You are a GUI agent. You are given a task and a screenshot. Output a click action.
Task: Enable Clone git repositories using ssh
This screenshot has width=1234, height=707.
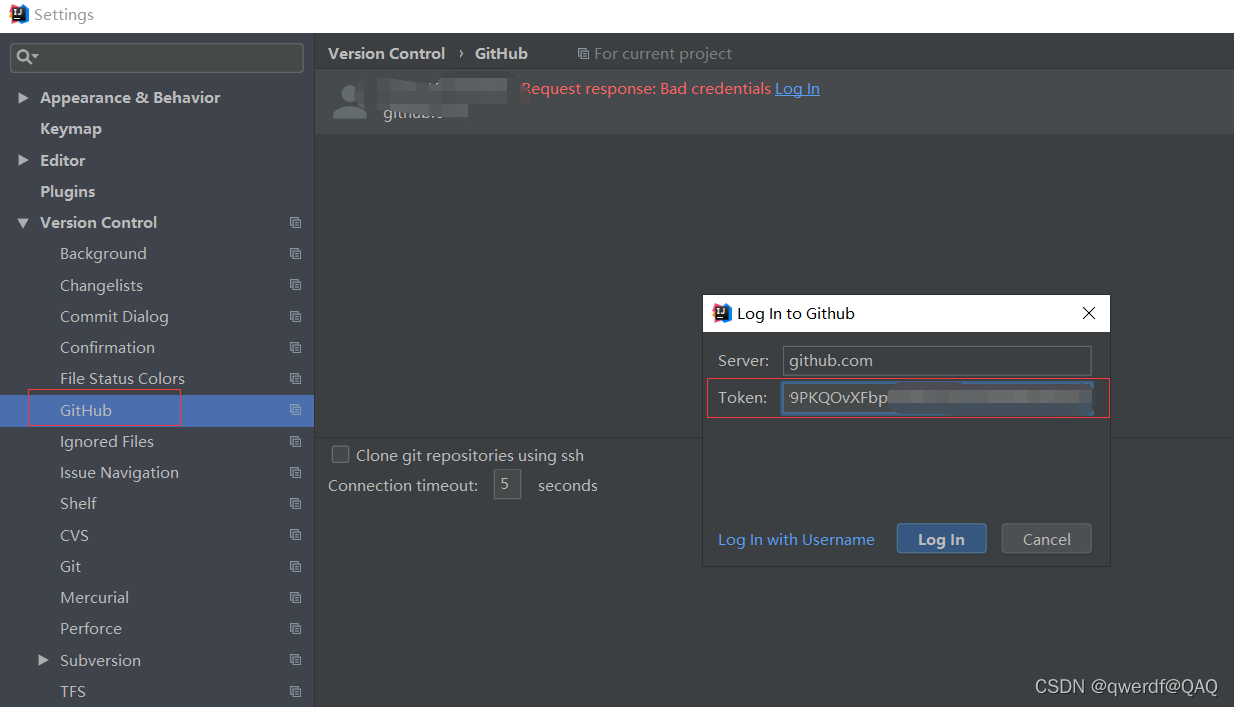pyautogui.click(x=340, y=455)
